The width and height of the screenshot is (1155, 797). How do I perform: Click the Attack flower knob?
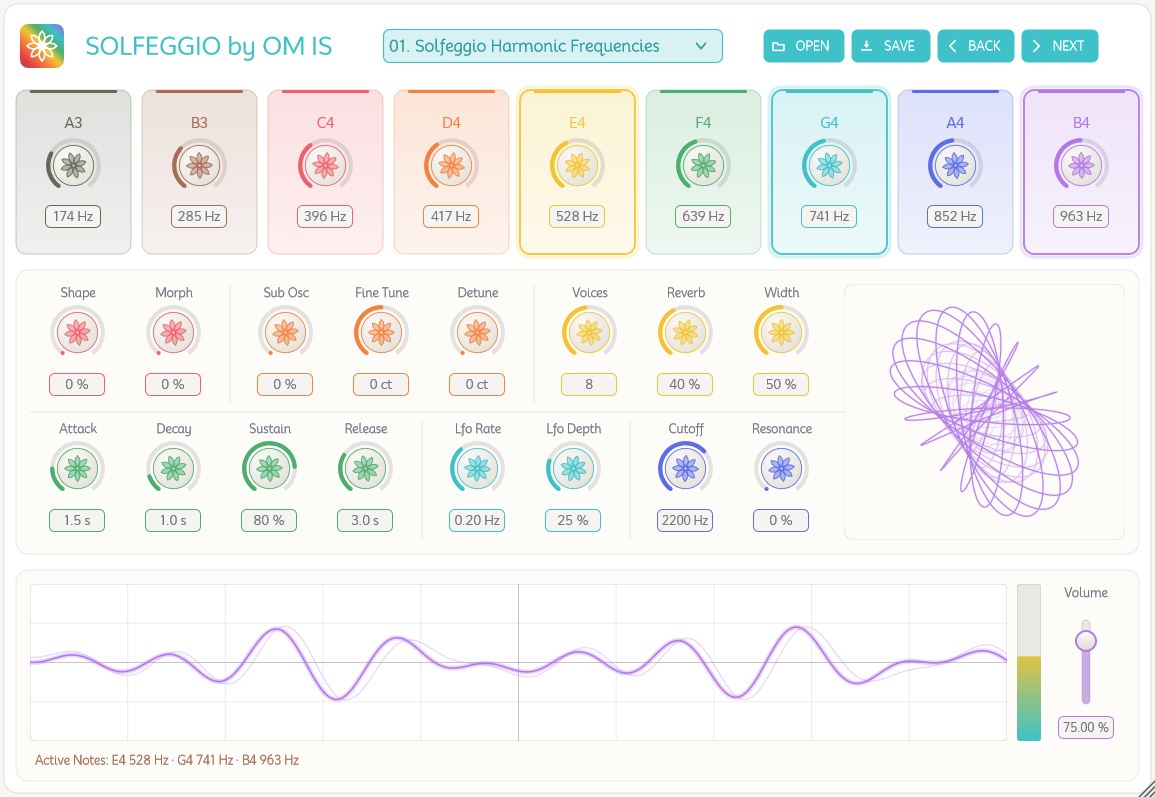tap(77, 468)
